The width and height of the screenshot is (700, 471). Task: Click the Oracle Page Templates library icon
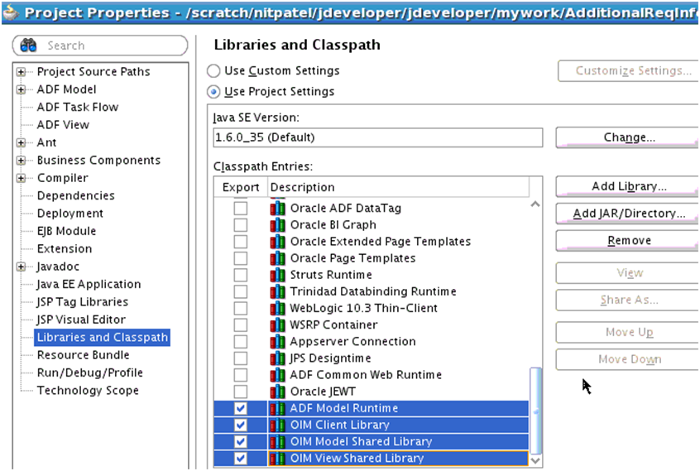coord(277,258)
